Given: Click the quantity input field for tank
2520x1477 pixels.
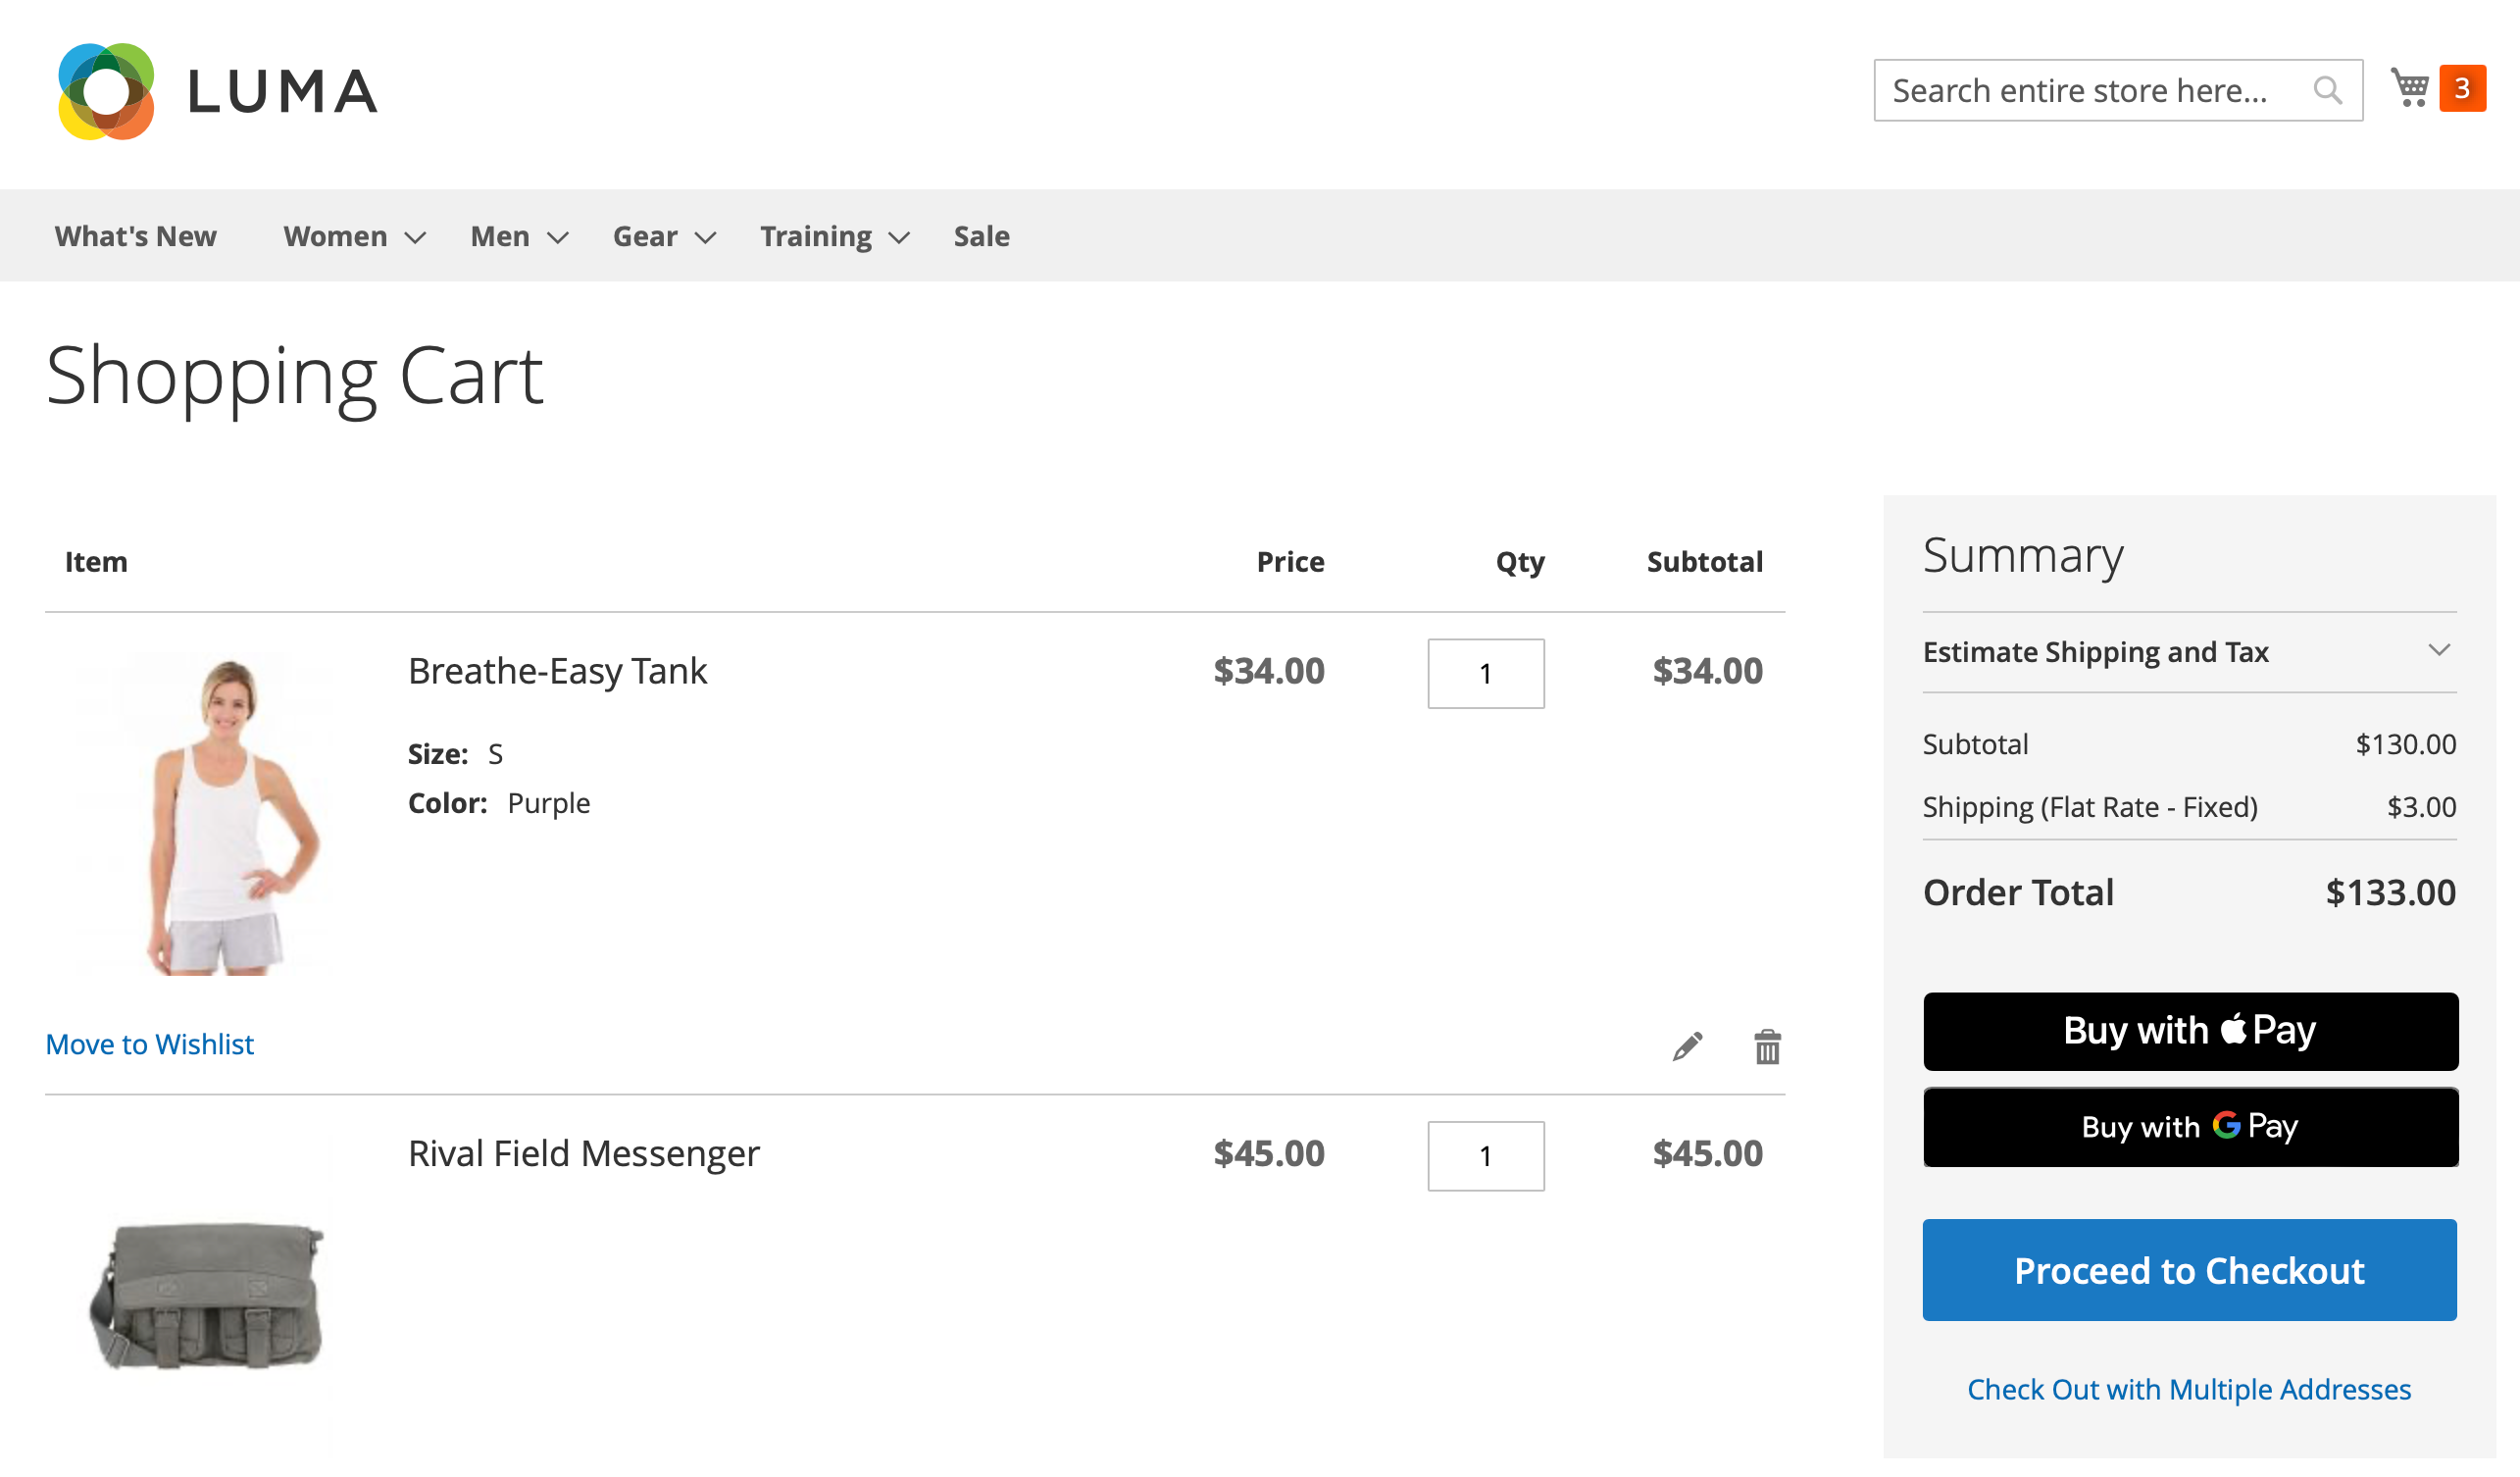Looking at the screenshot, I should 1485,672.
